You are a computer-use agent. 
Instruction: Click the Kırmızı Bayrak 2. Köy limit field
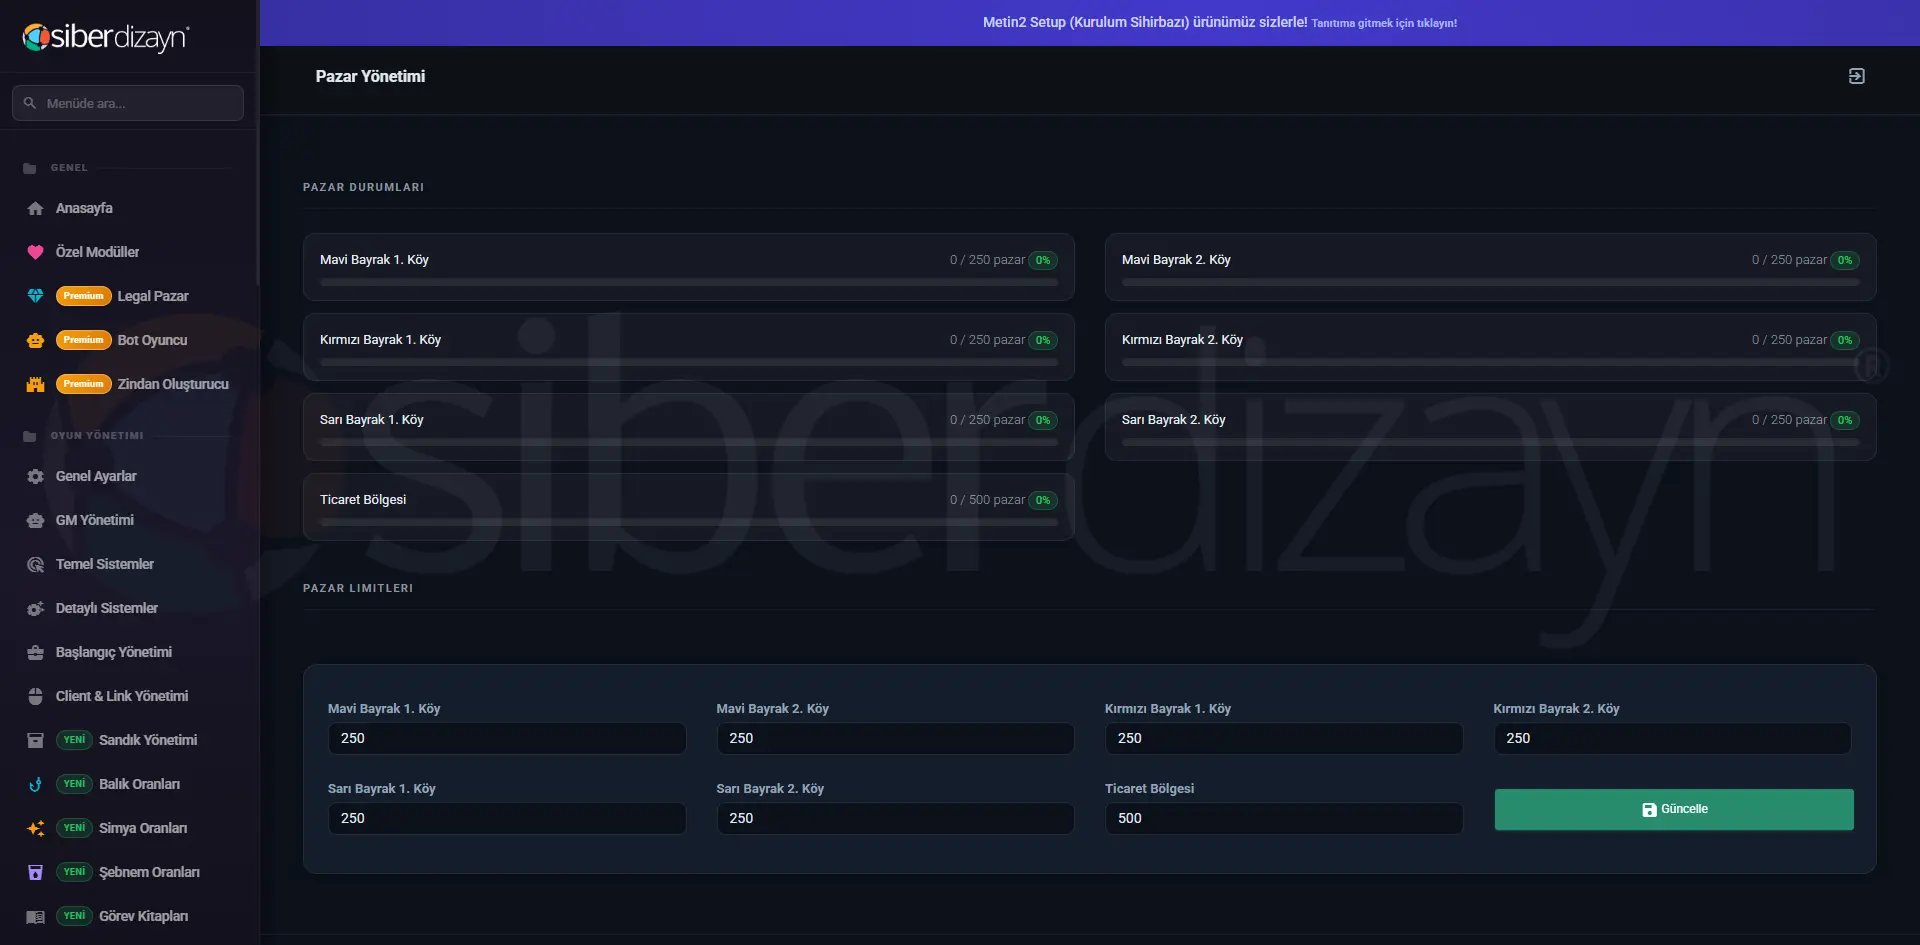point(1672,738)
